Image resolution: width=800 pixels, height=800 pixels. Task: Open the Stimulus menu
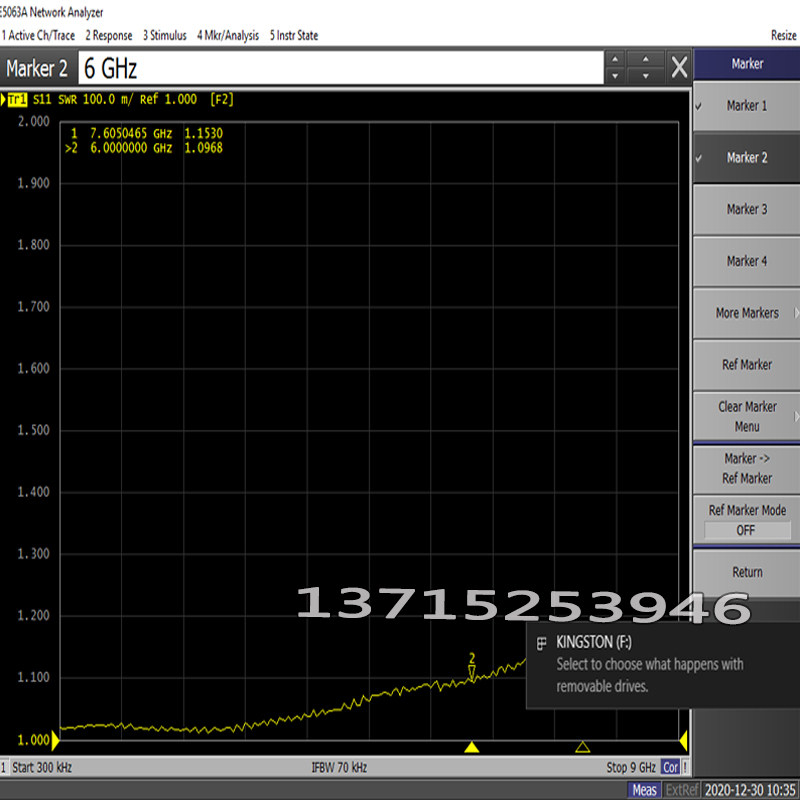point(164,35)
